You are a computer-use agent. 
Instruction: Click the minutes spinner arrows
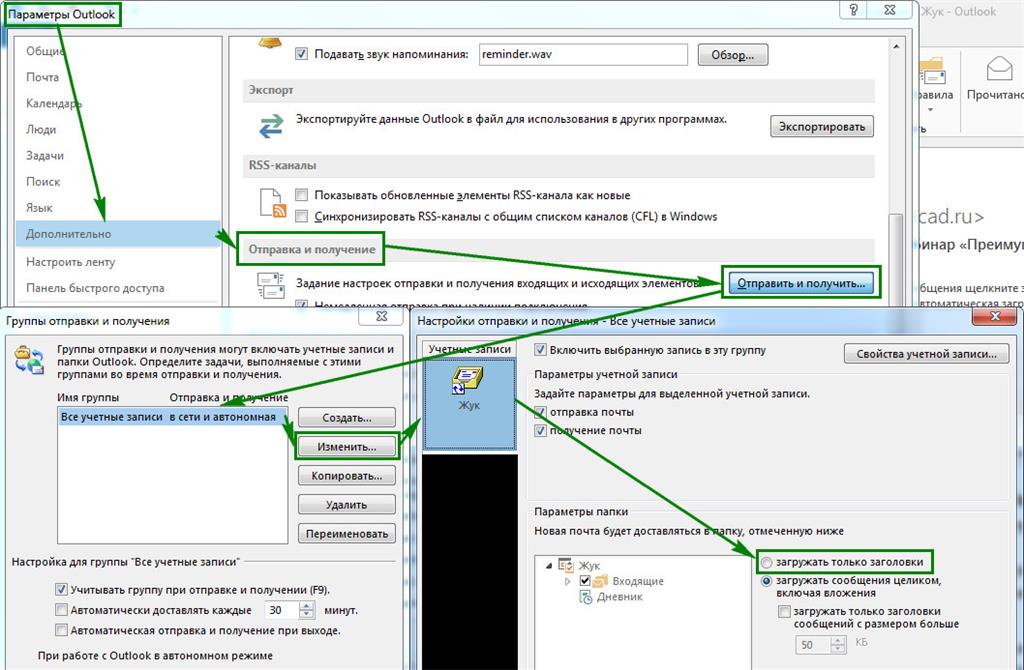pyautogui.click(x=306, y=610)
